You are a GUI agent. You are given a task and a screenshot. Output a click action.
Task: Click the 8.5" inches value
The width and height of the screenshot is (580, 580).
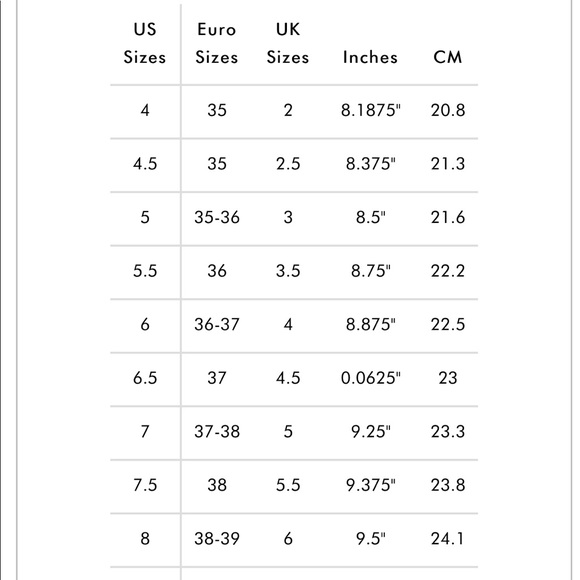(371, 218)
